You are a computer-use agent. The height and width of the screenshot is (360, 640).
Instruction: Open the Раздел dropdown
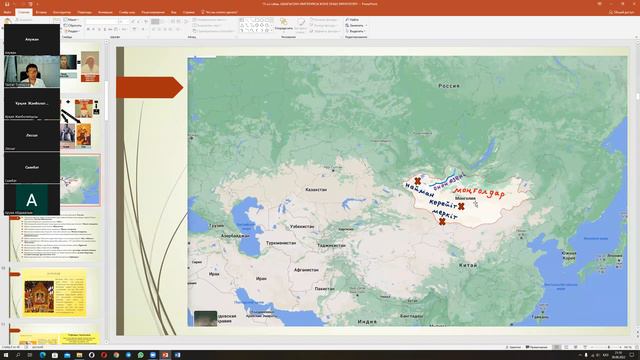72,31
